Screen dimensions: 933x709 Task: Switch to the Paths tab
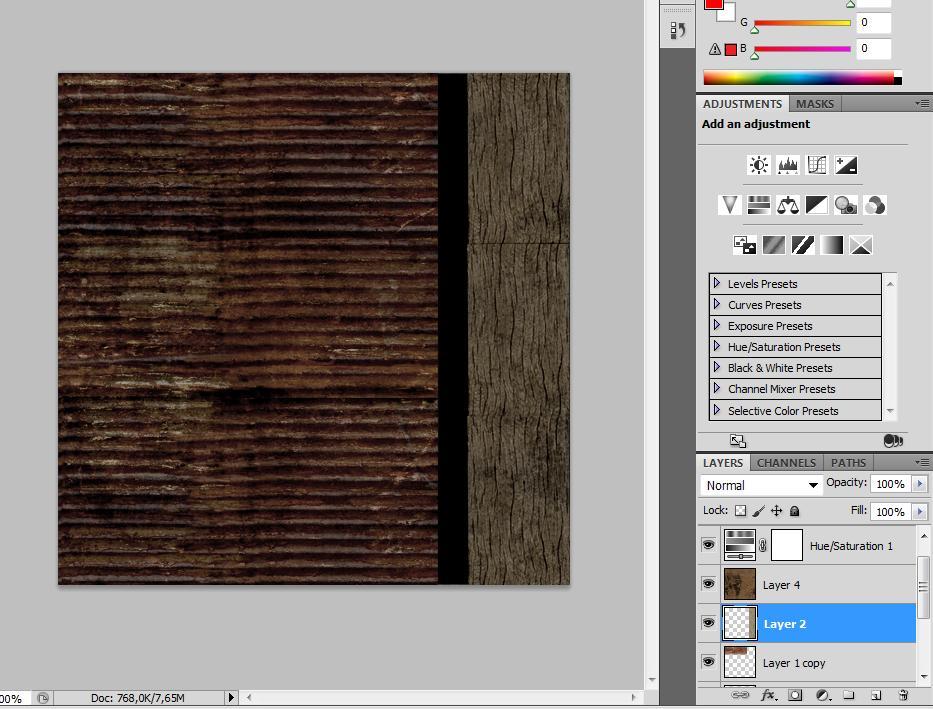point(848,463)
